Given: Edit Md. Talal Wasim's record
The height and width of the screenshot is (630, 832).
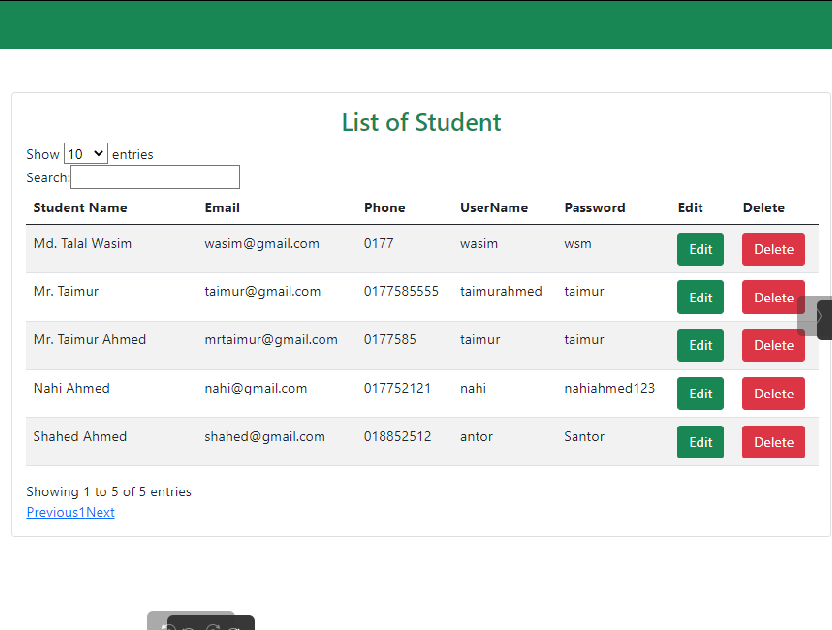Looking at the screenshot, I should point(700,249).
